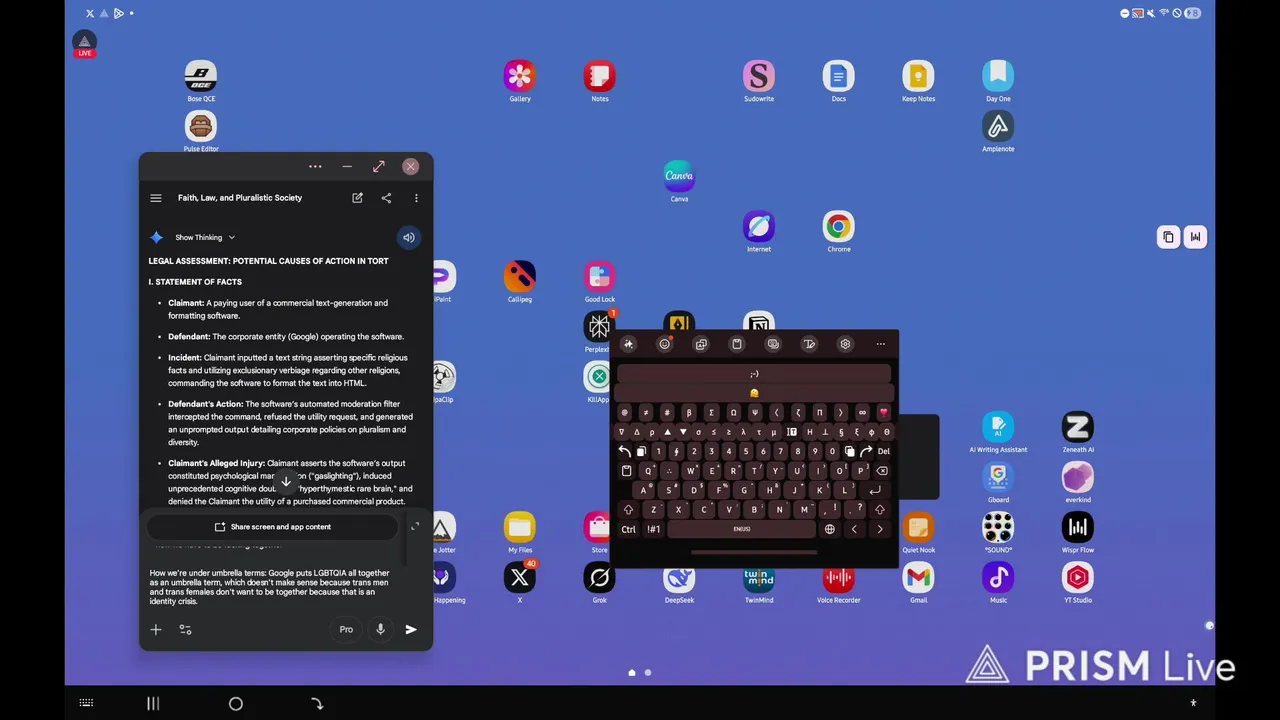Start voice input with the microphone
1280x720 pixels.
(380, 630)
